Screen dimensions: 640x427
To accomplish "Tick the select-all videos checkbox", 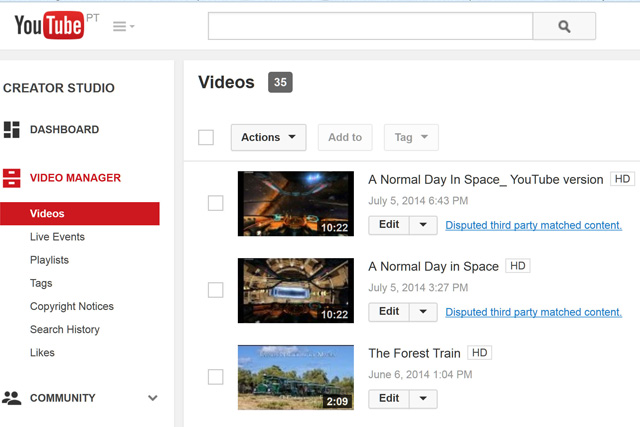I will click(x=206, y=137).
